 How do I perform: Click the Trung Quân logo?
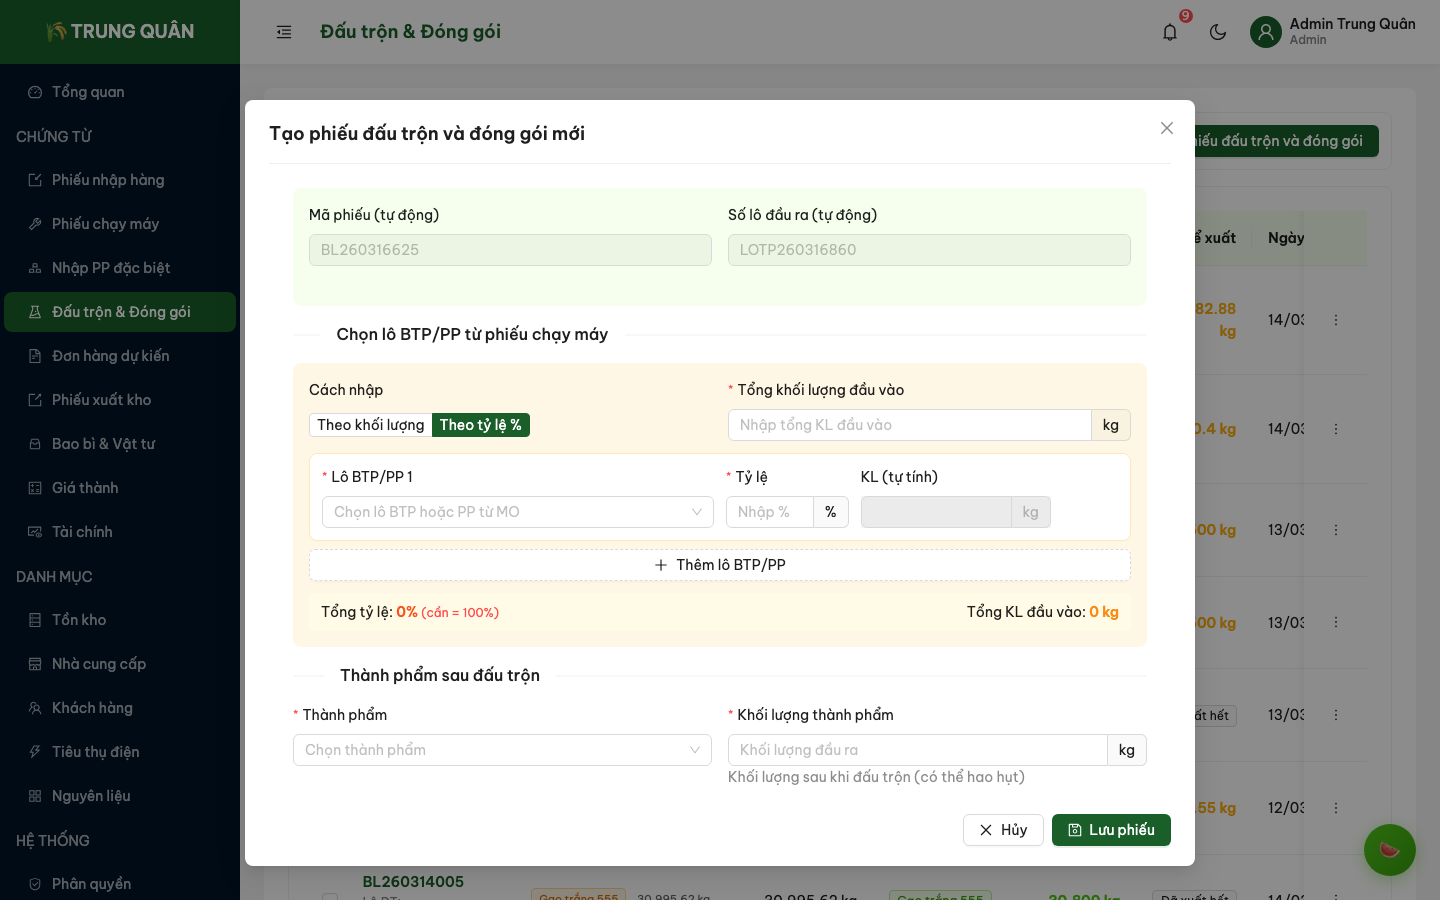coord(120,32)
